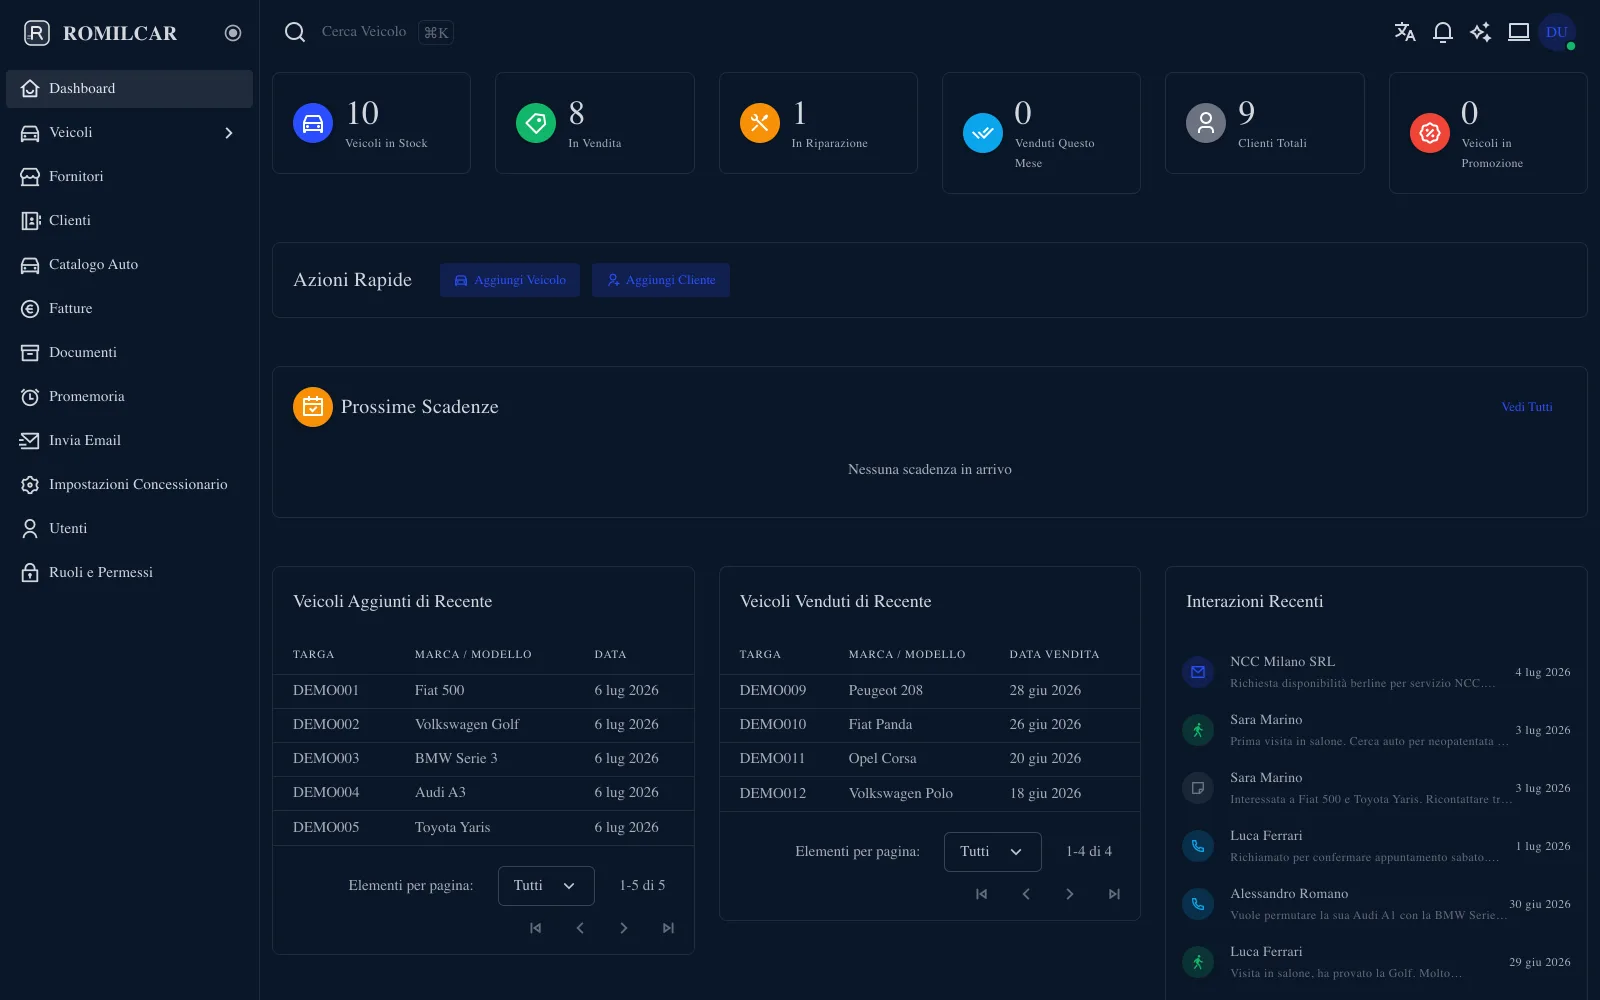Open the language translation icon

[1405, 32]
